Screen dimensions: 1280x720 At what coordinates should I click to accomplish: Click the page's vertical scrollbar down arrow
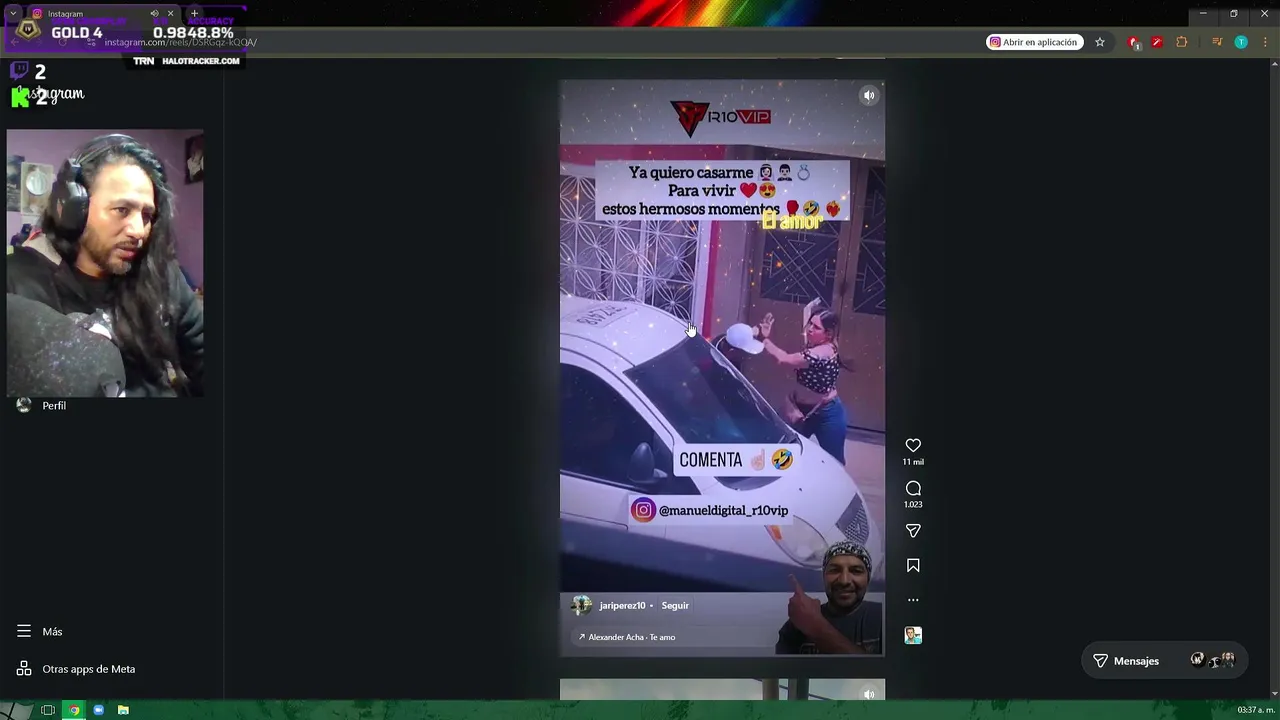point(1274,694)
